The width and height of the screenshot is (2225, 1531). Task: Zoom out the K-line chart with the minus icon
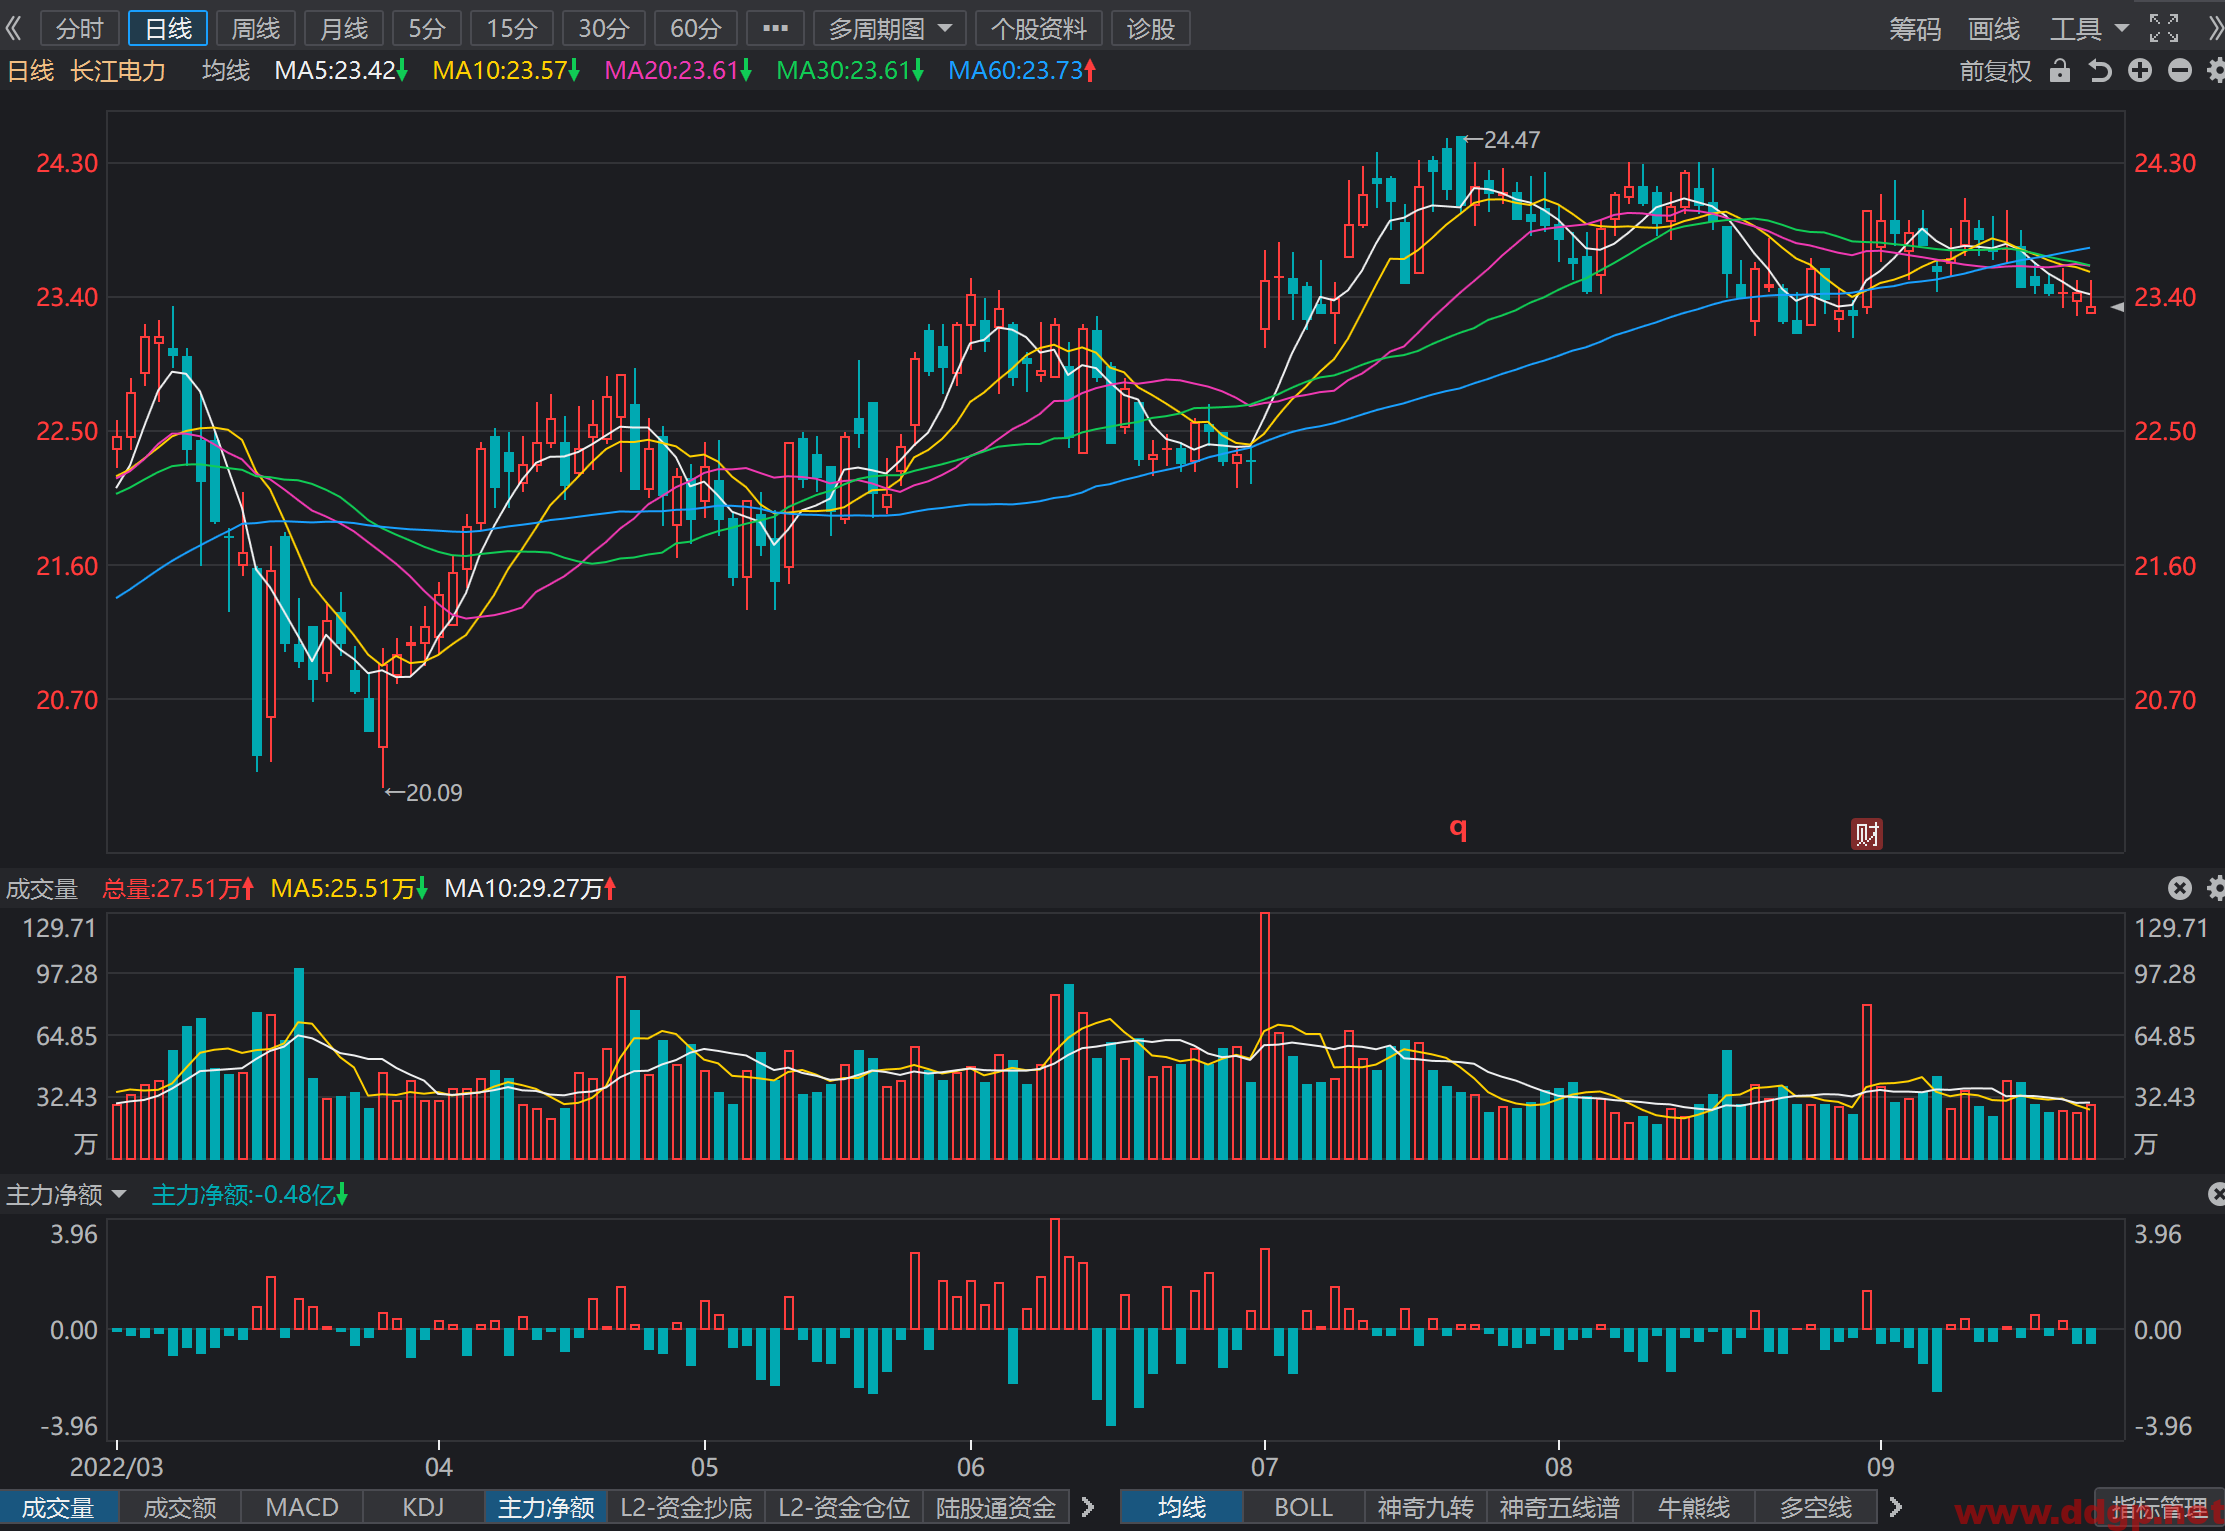click(2180, 71)
